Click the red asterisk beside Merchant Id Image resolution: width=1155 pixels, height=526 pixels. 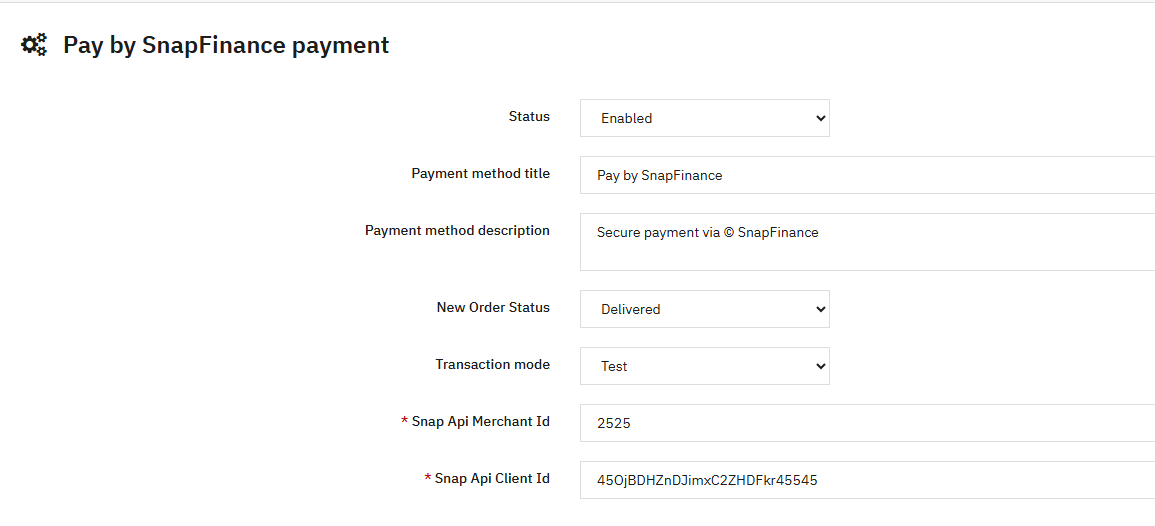pos(404,422)
